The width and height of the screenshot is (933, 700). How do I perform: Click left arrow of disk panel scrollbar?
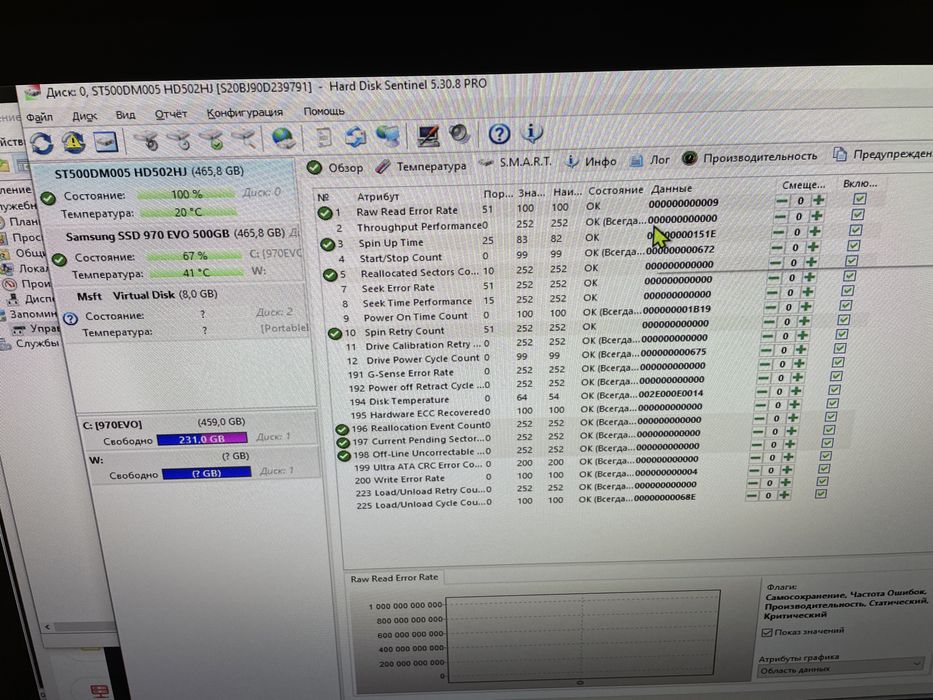click(x=47, y=627)
